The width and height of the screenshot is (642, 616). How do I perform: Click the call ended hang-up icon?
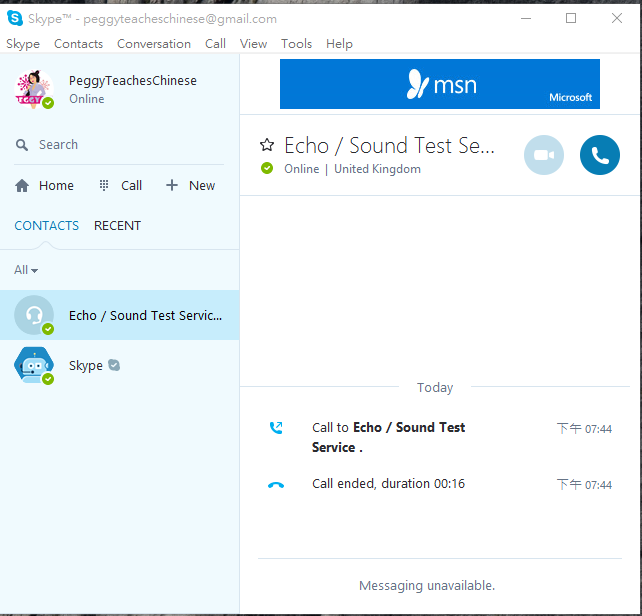point(276,485)
